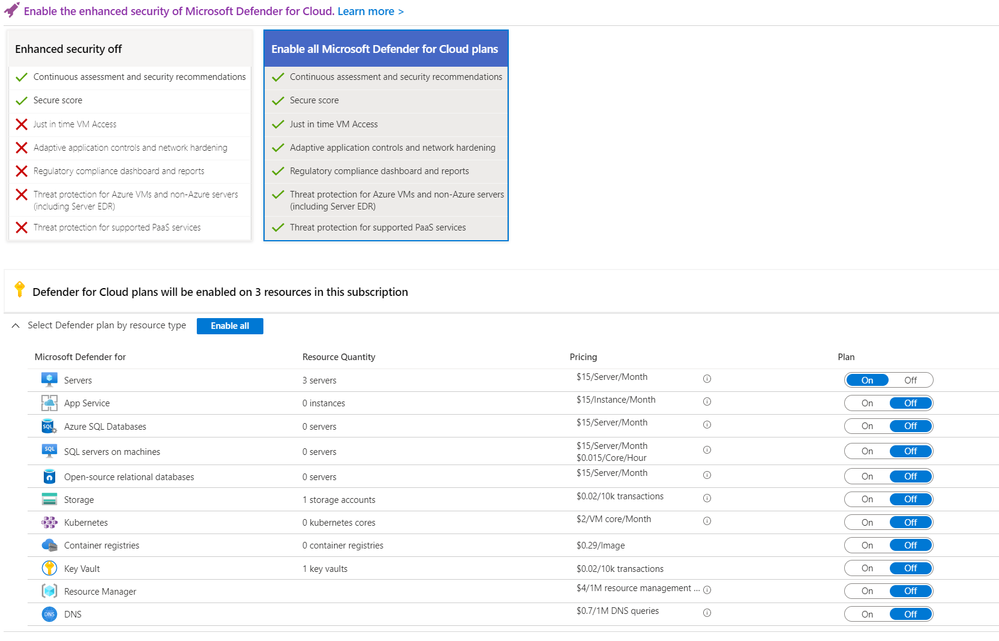Image resolution: width=999 pixels, height=641 pixels.
Task: Select the Enhanced security off card
Action: (x=129, y=49)
